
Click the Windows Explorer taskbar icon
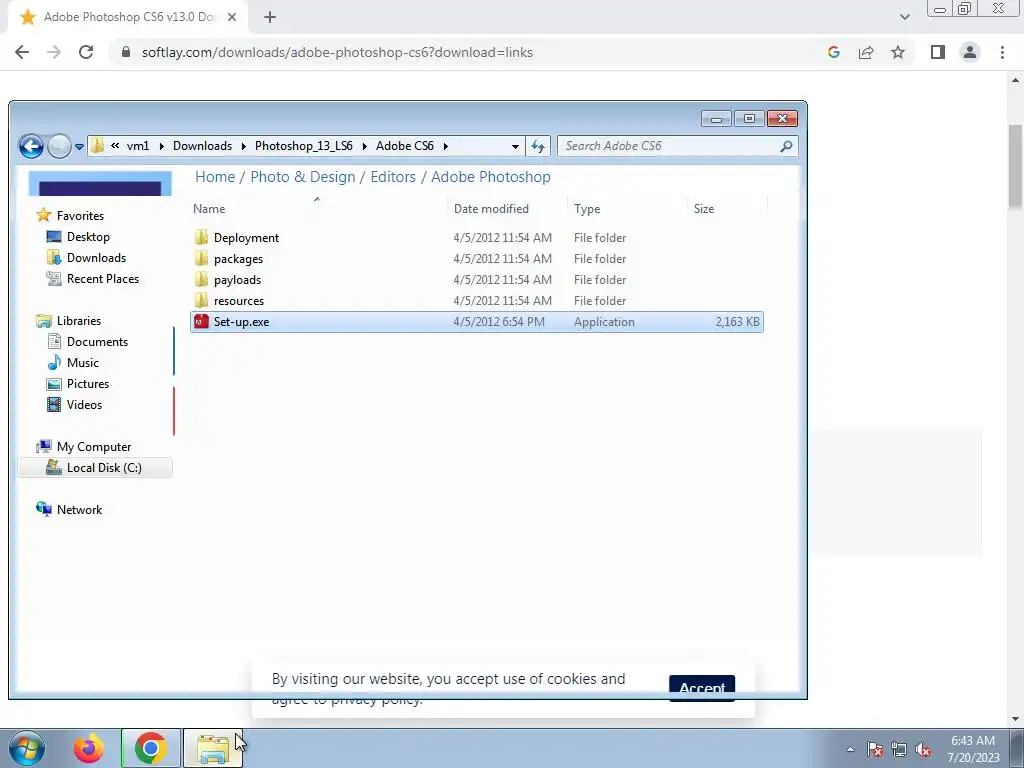(x=213, y=748)
